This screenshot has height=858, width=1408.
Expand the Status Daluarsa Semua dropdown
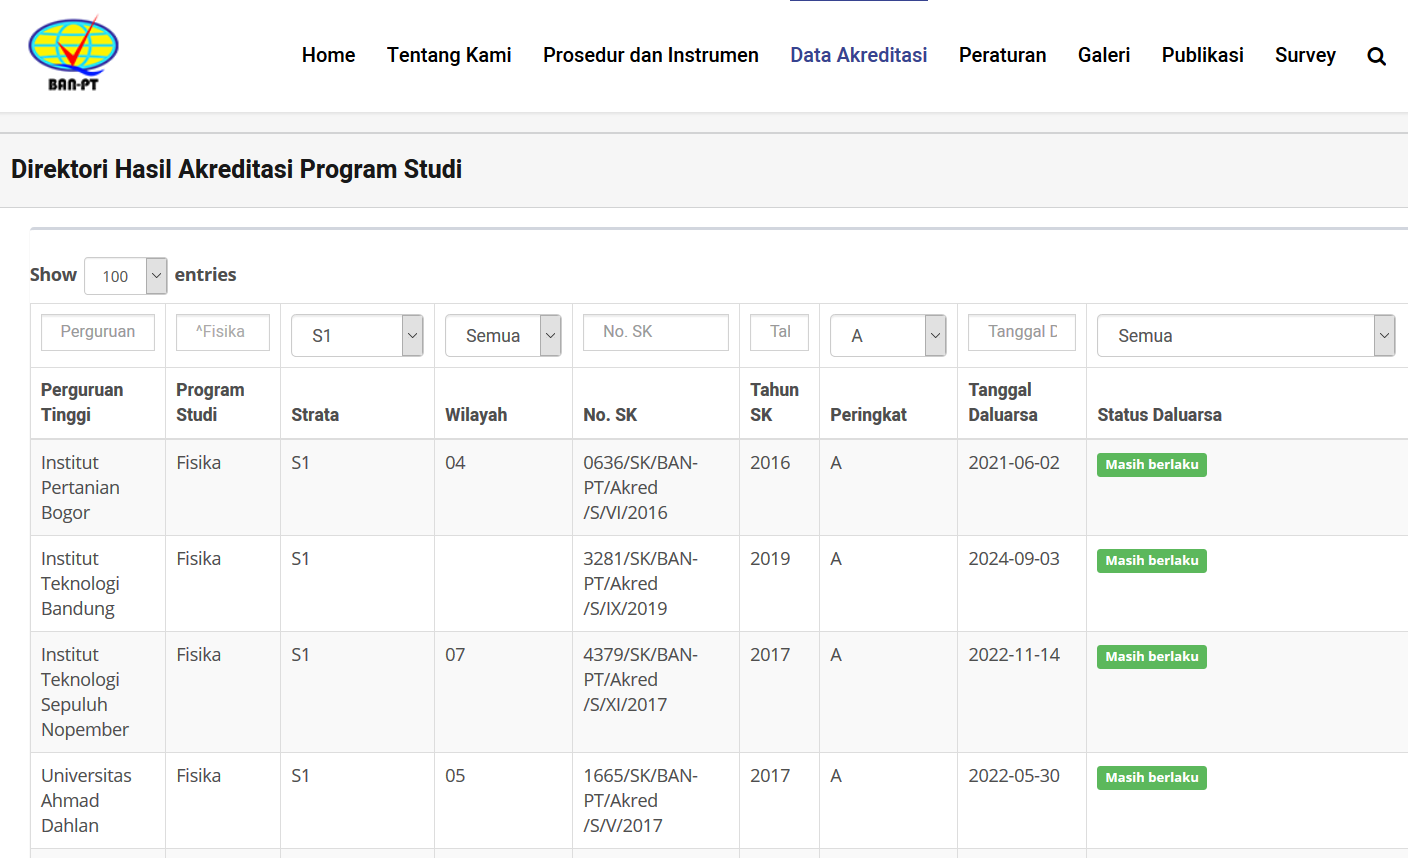1246,336
